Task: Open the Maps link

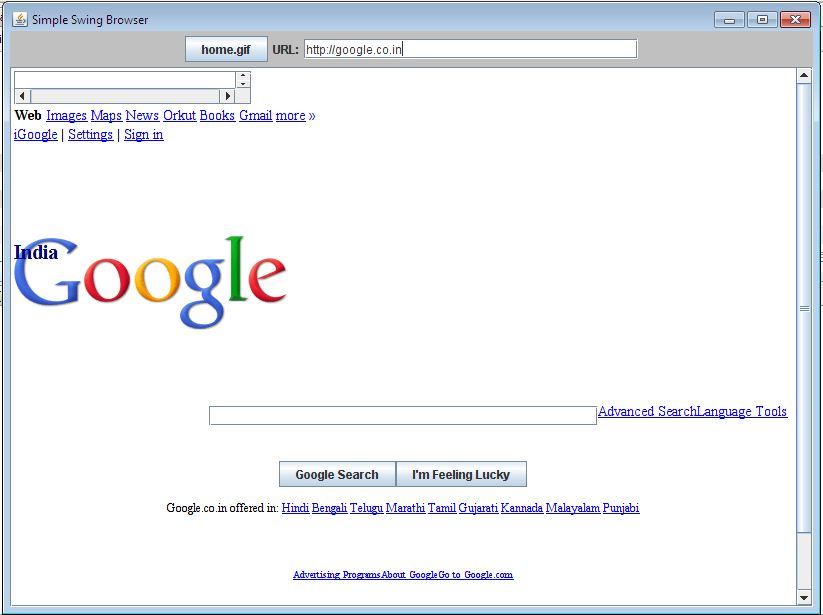Action: point(106,115)
